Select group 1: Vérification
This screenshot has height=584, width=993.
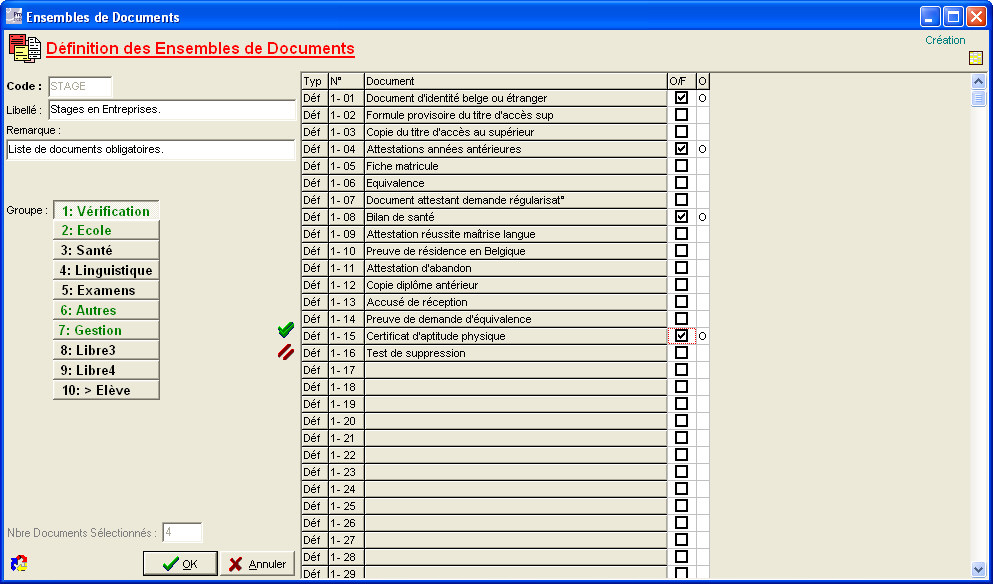tap(106, 211)
